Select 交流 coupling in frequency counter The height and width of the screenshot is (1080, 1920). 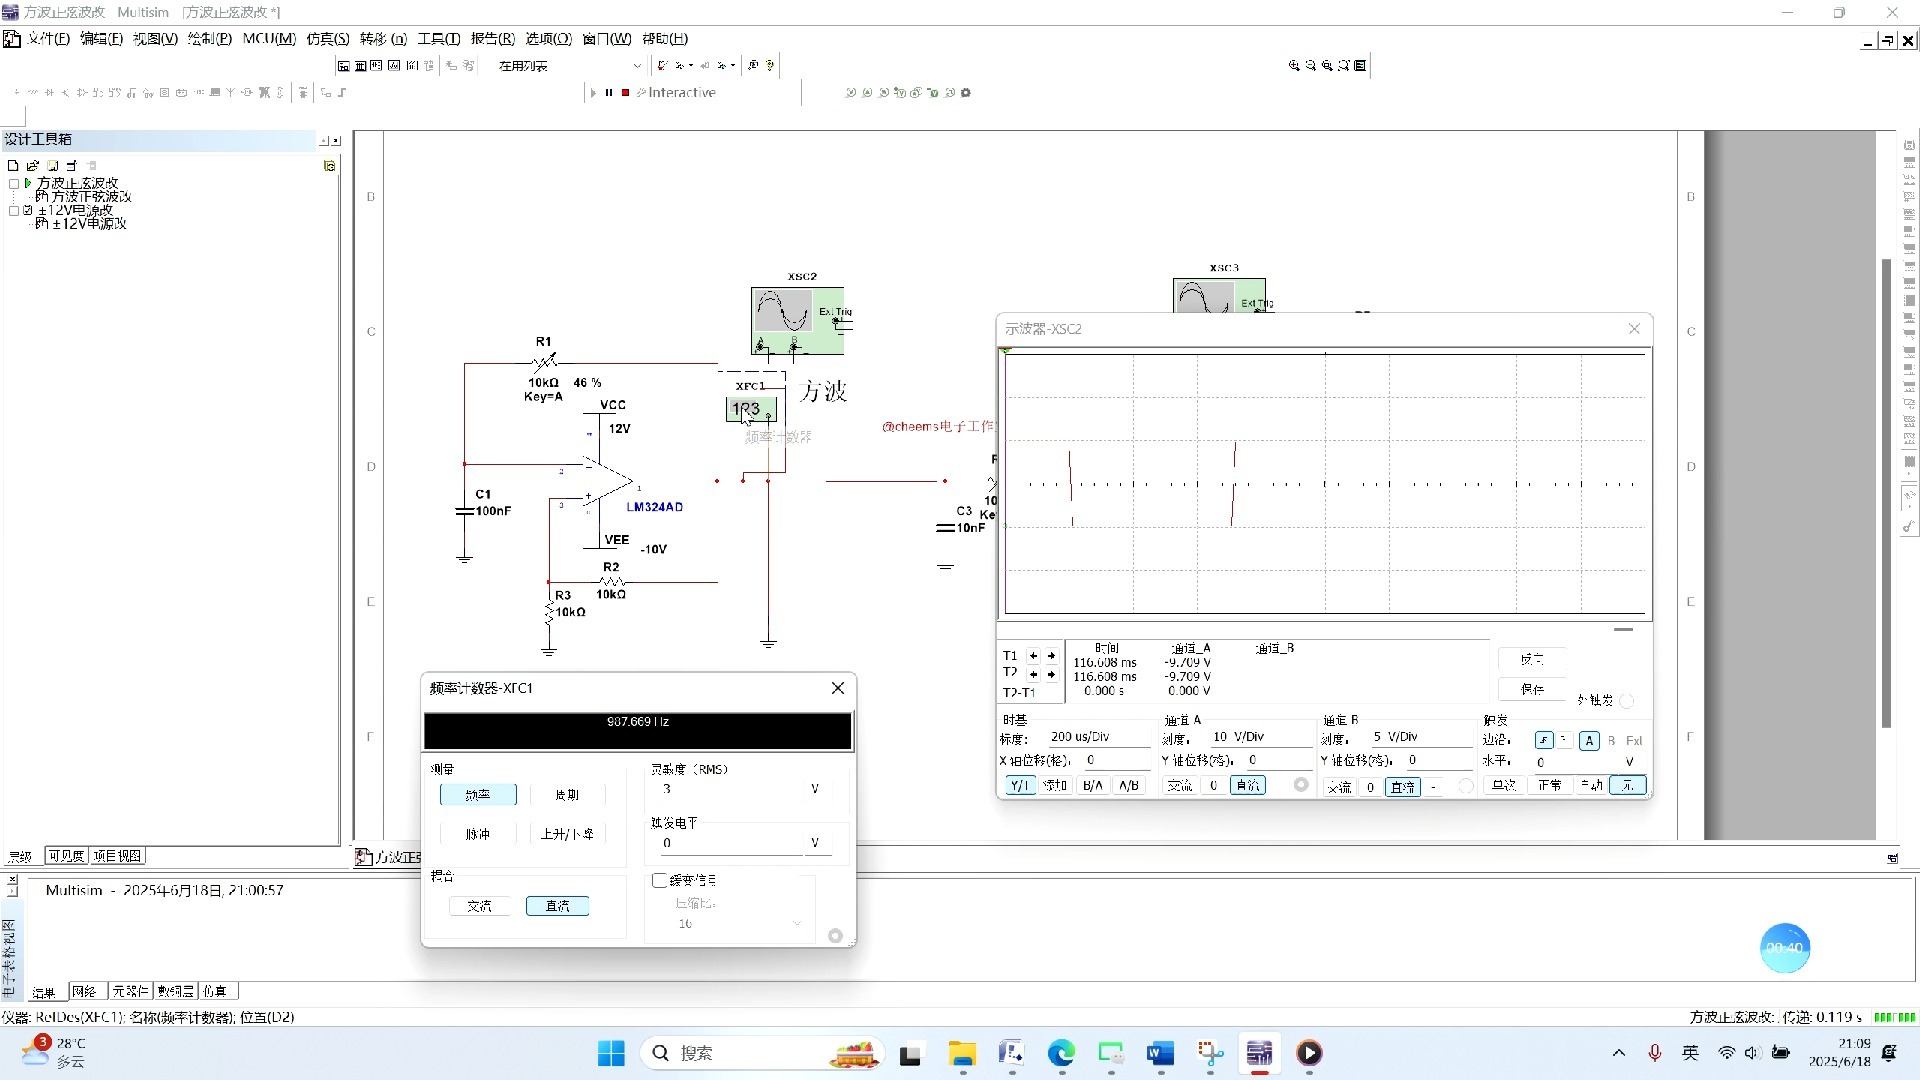tap(479, 906)
